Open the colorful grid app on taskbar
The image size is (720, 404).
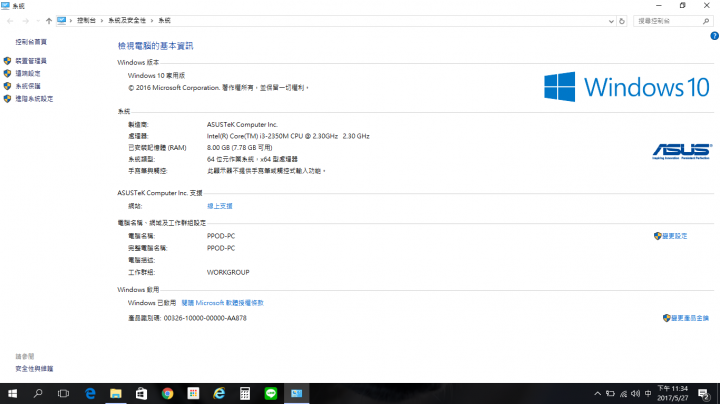coord(193,393)
